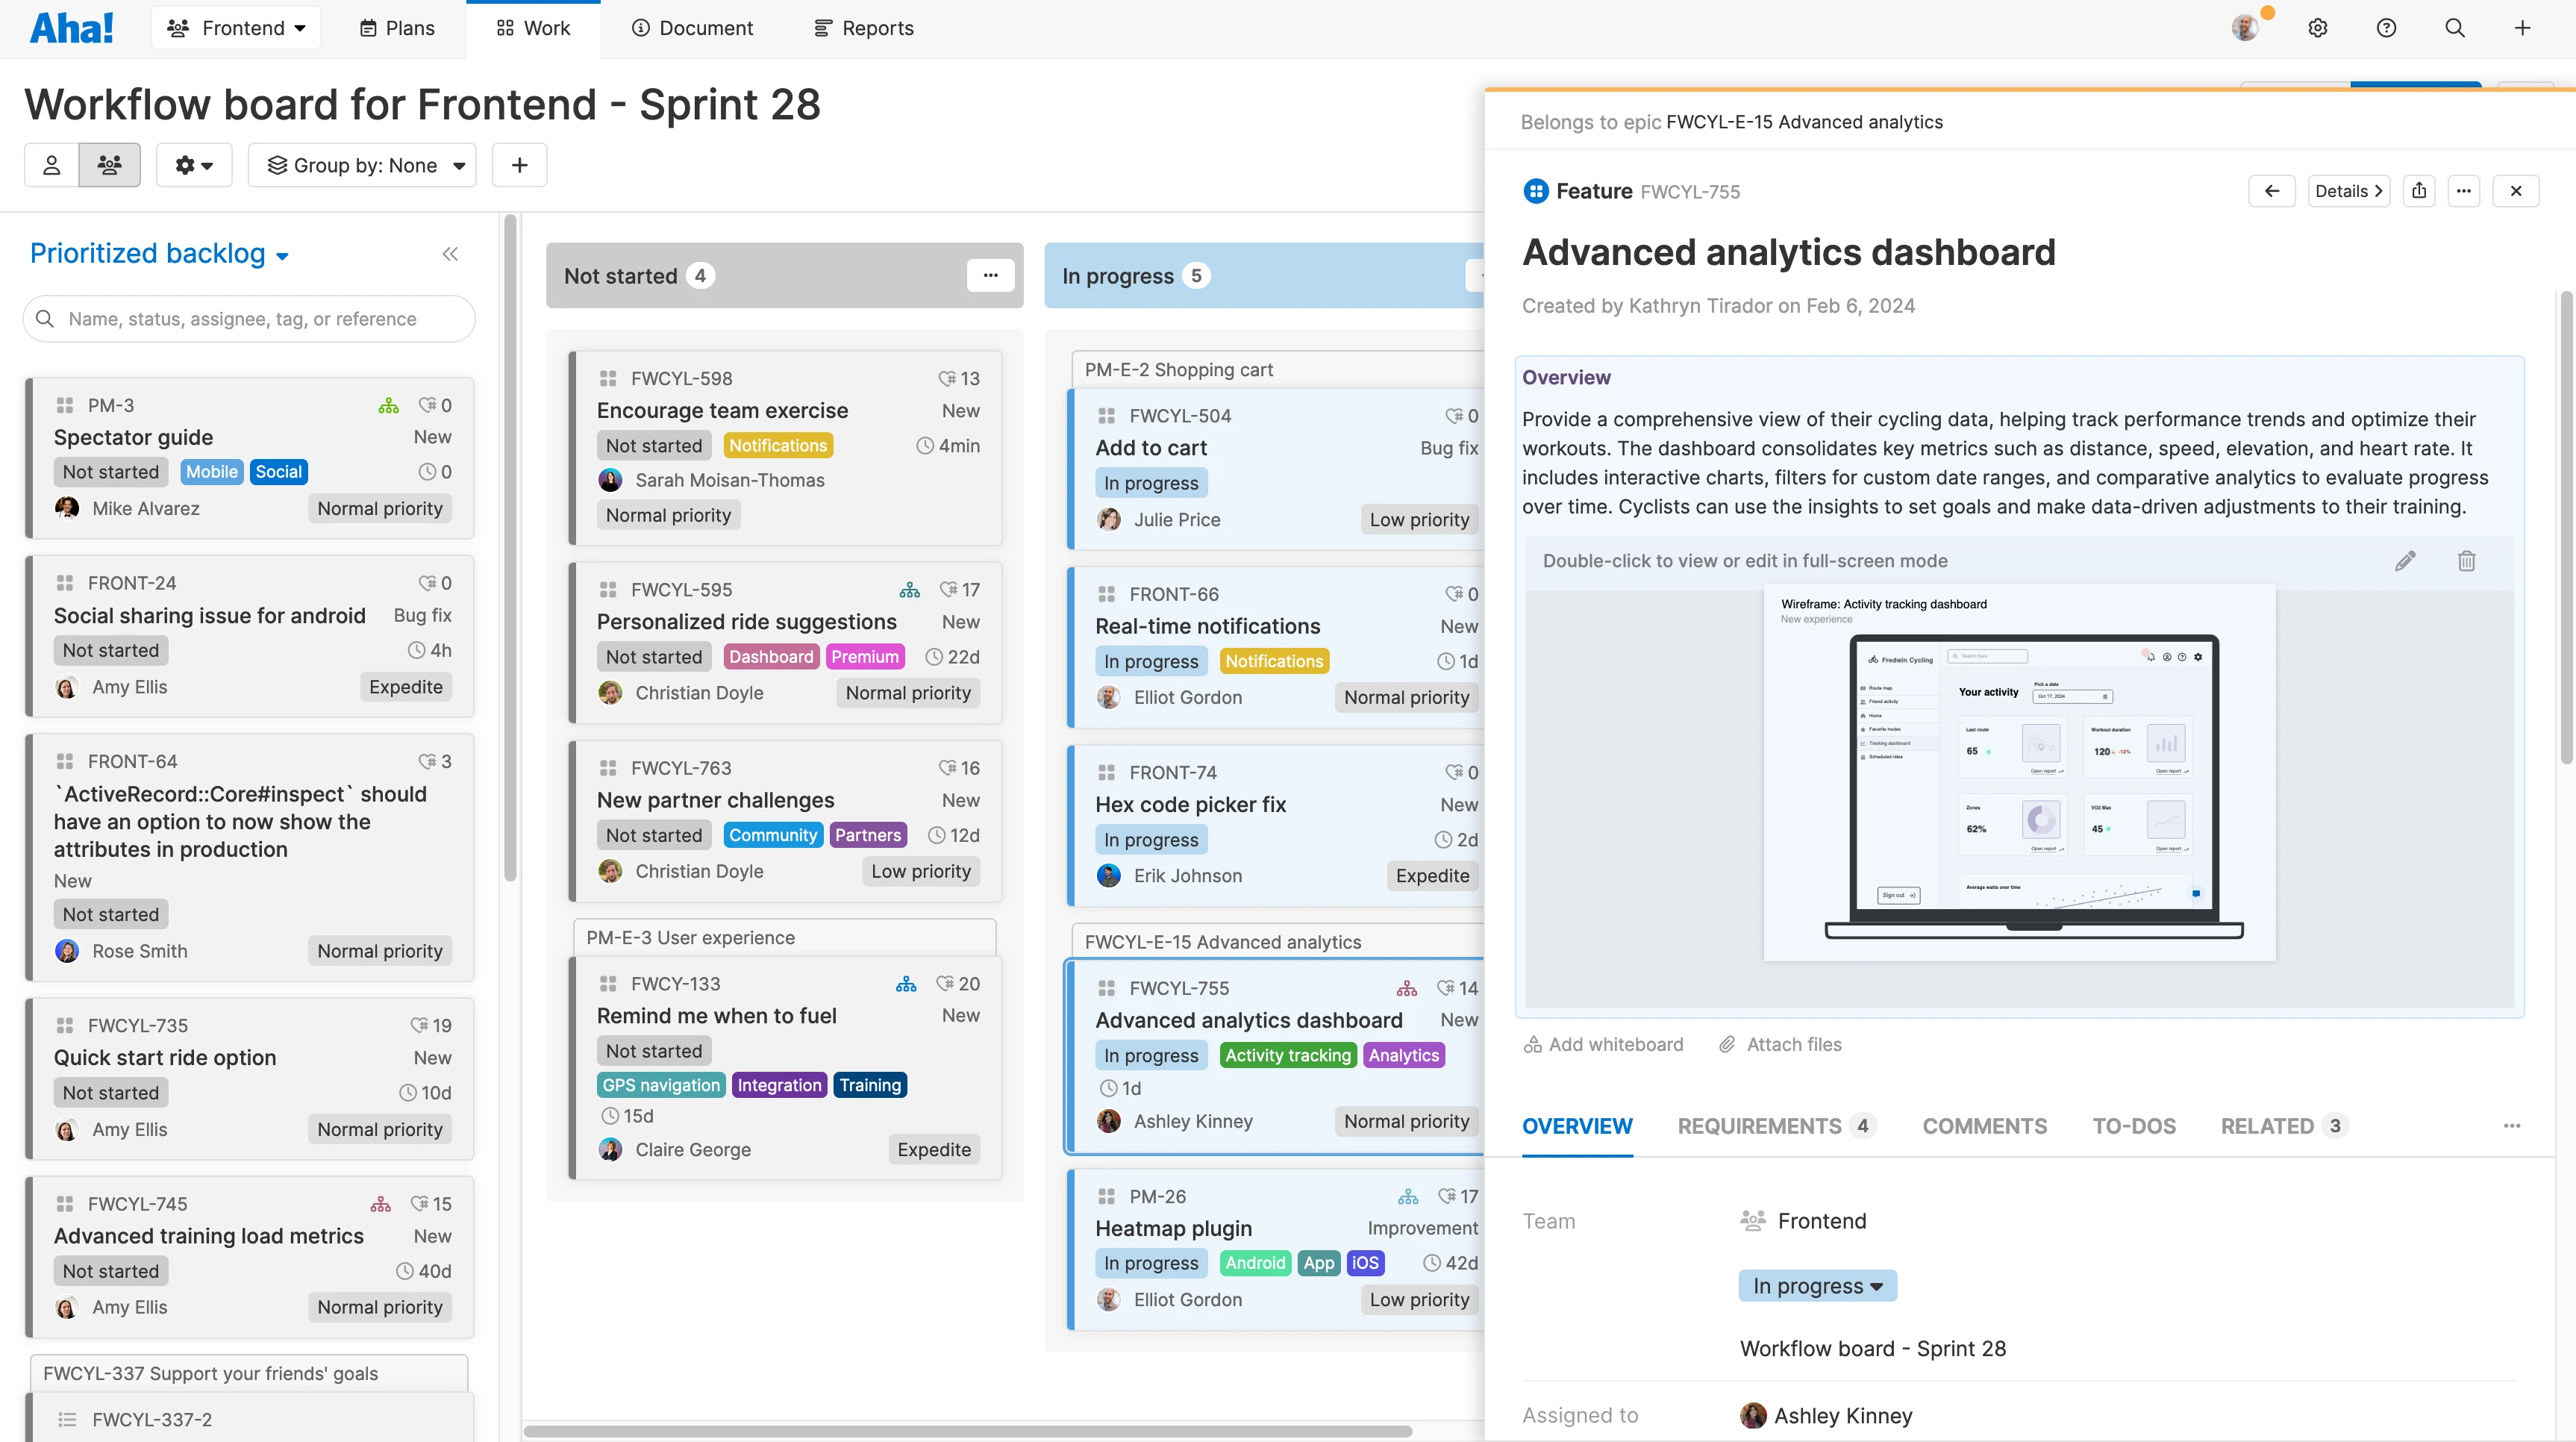
Task: Click the back arrow in the feature drawer
Action: (x=2272, y=190)
